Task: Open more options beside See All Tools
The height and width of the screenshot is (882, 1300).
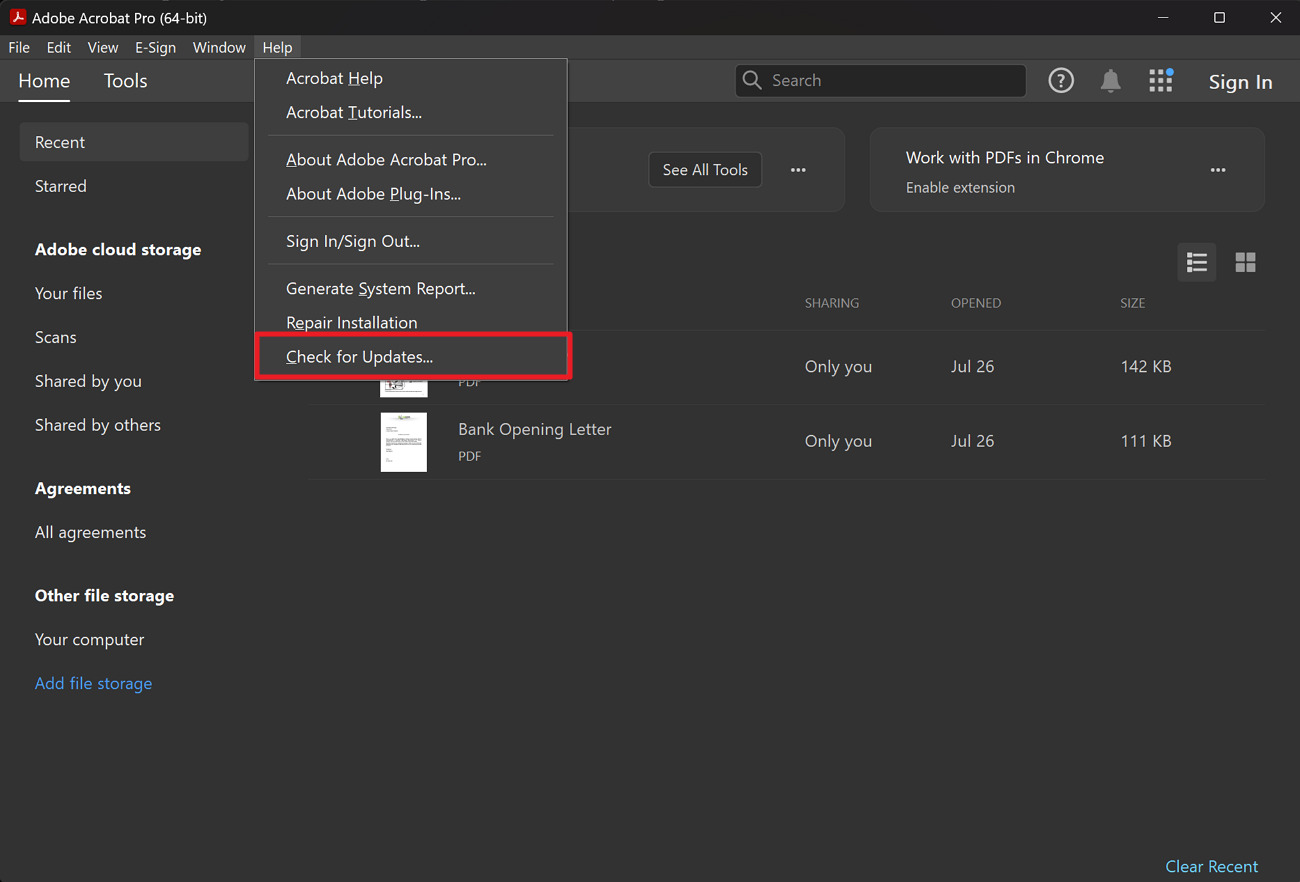Action: (x=798, y=170)
